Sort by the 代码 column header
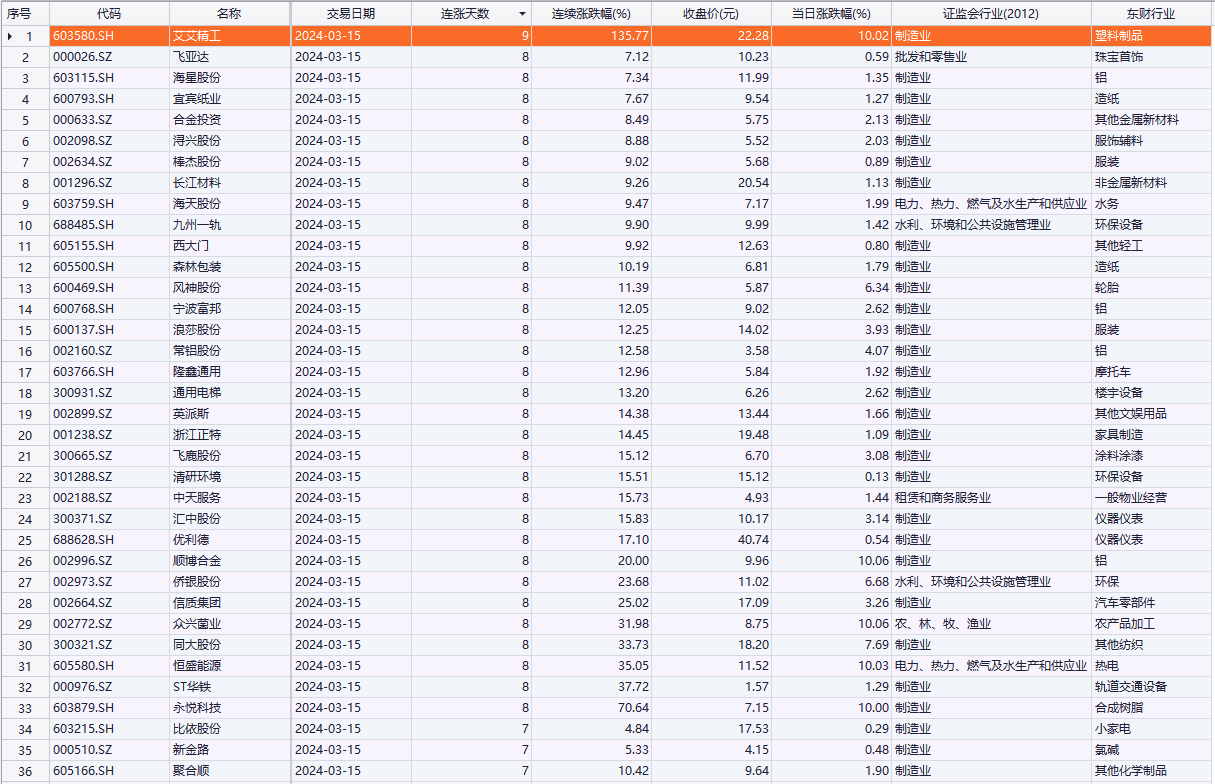The width and height of the screenshot is (1215, 784). [109, 14]
